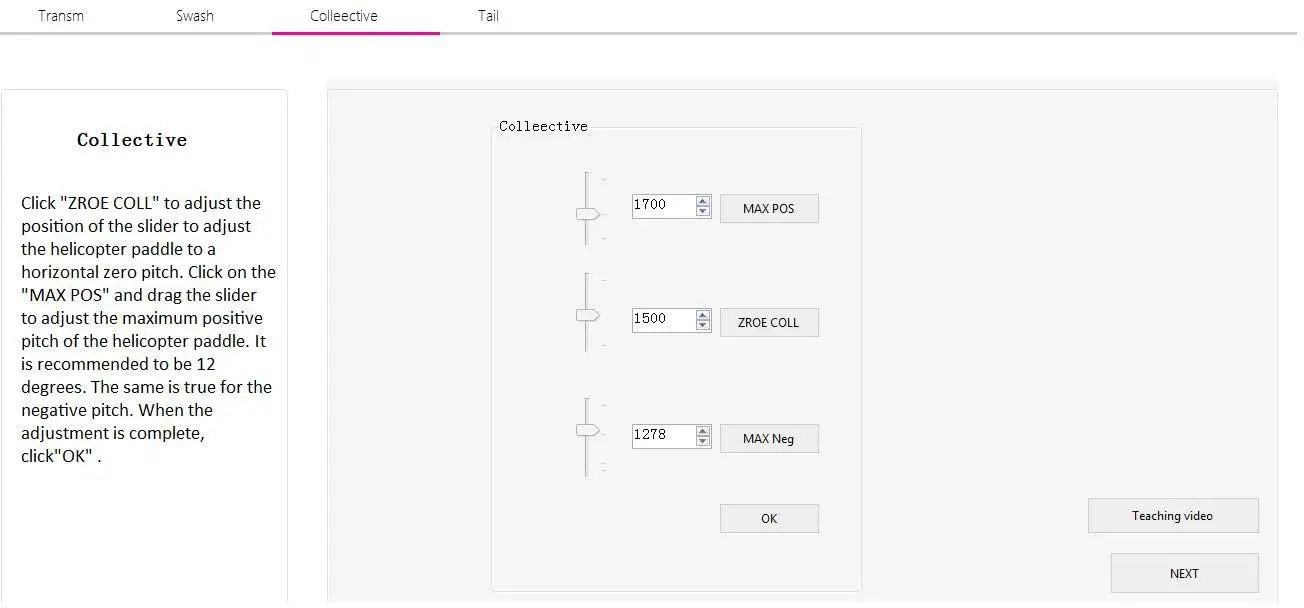
Task: Click the MAX POS slider handle
Action: [x=587, y=213]
